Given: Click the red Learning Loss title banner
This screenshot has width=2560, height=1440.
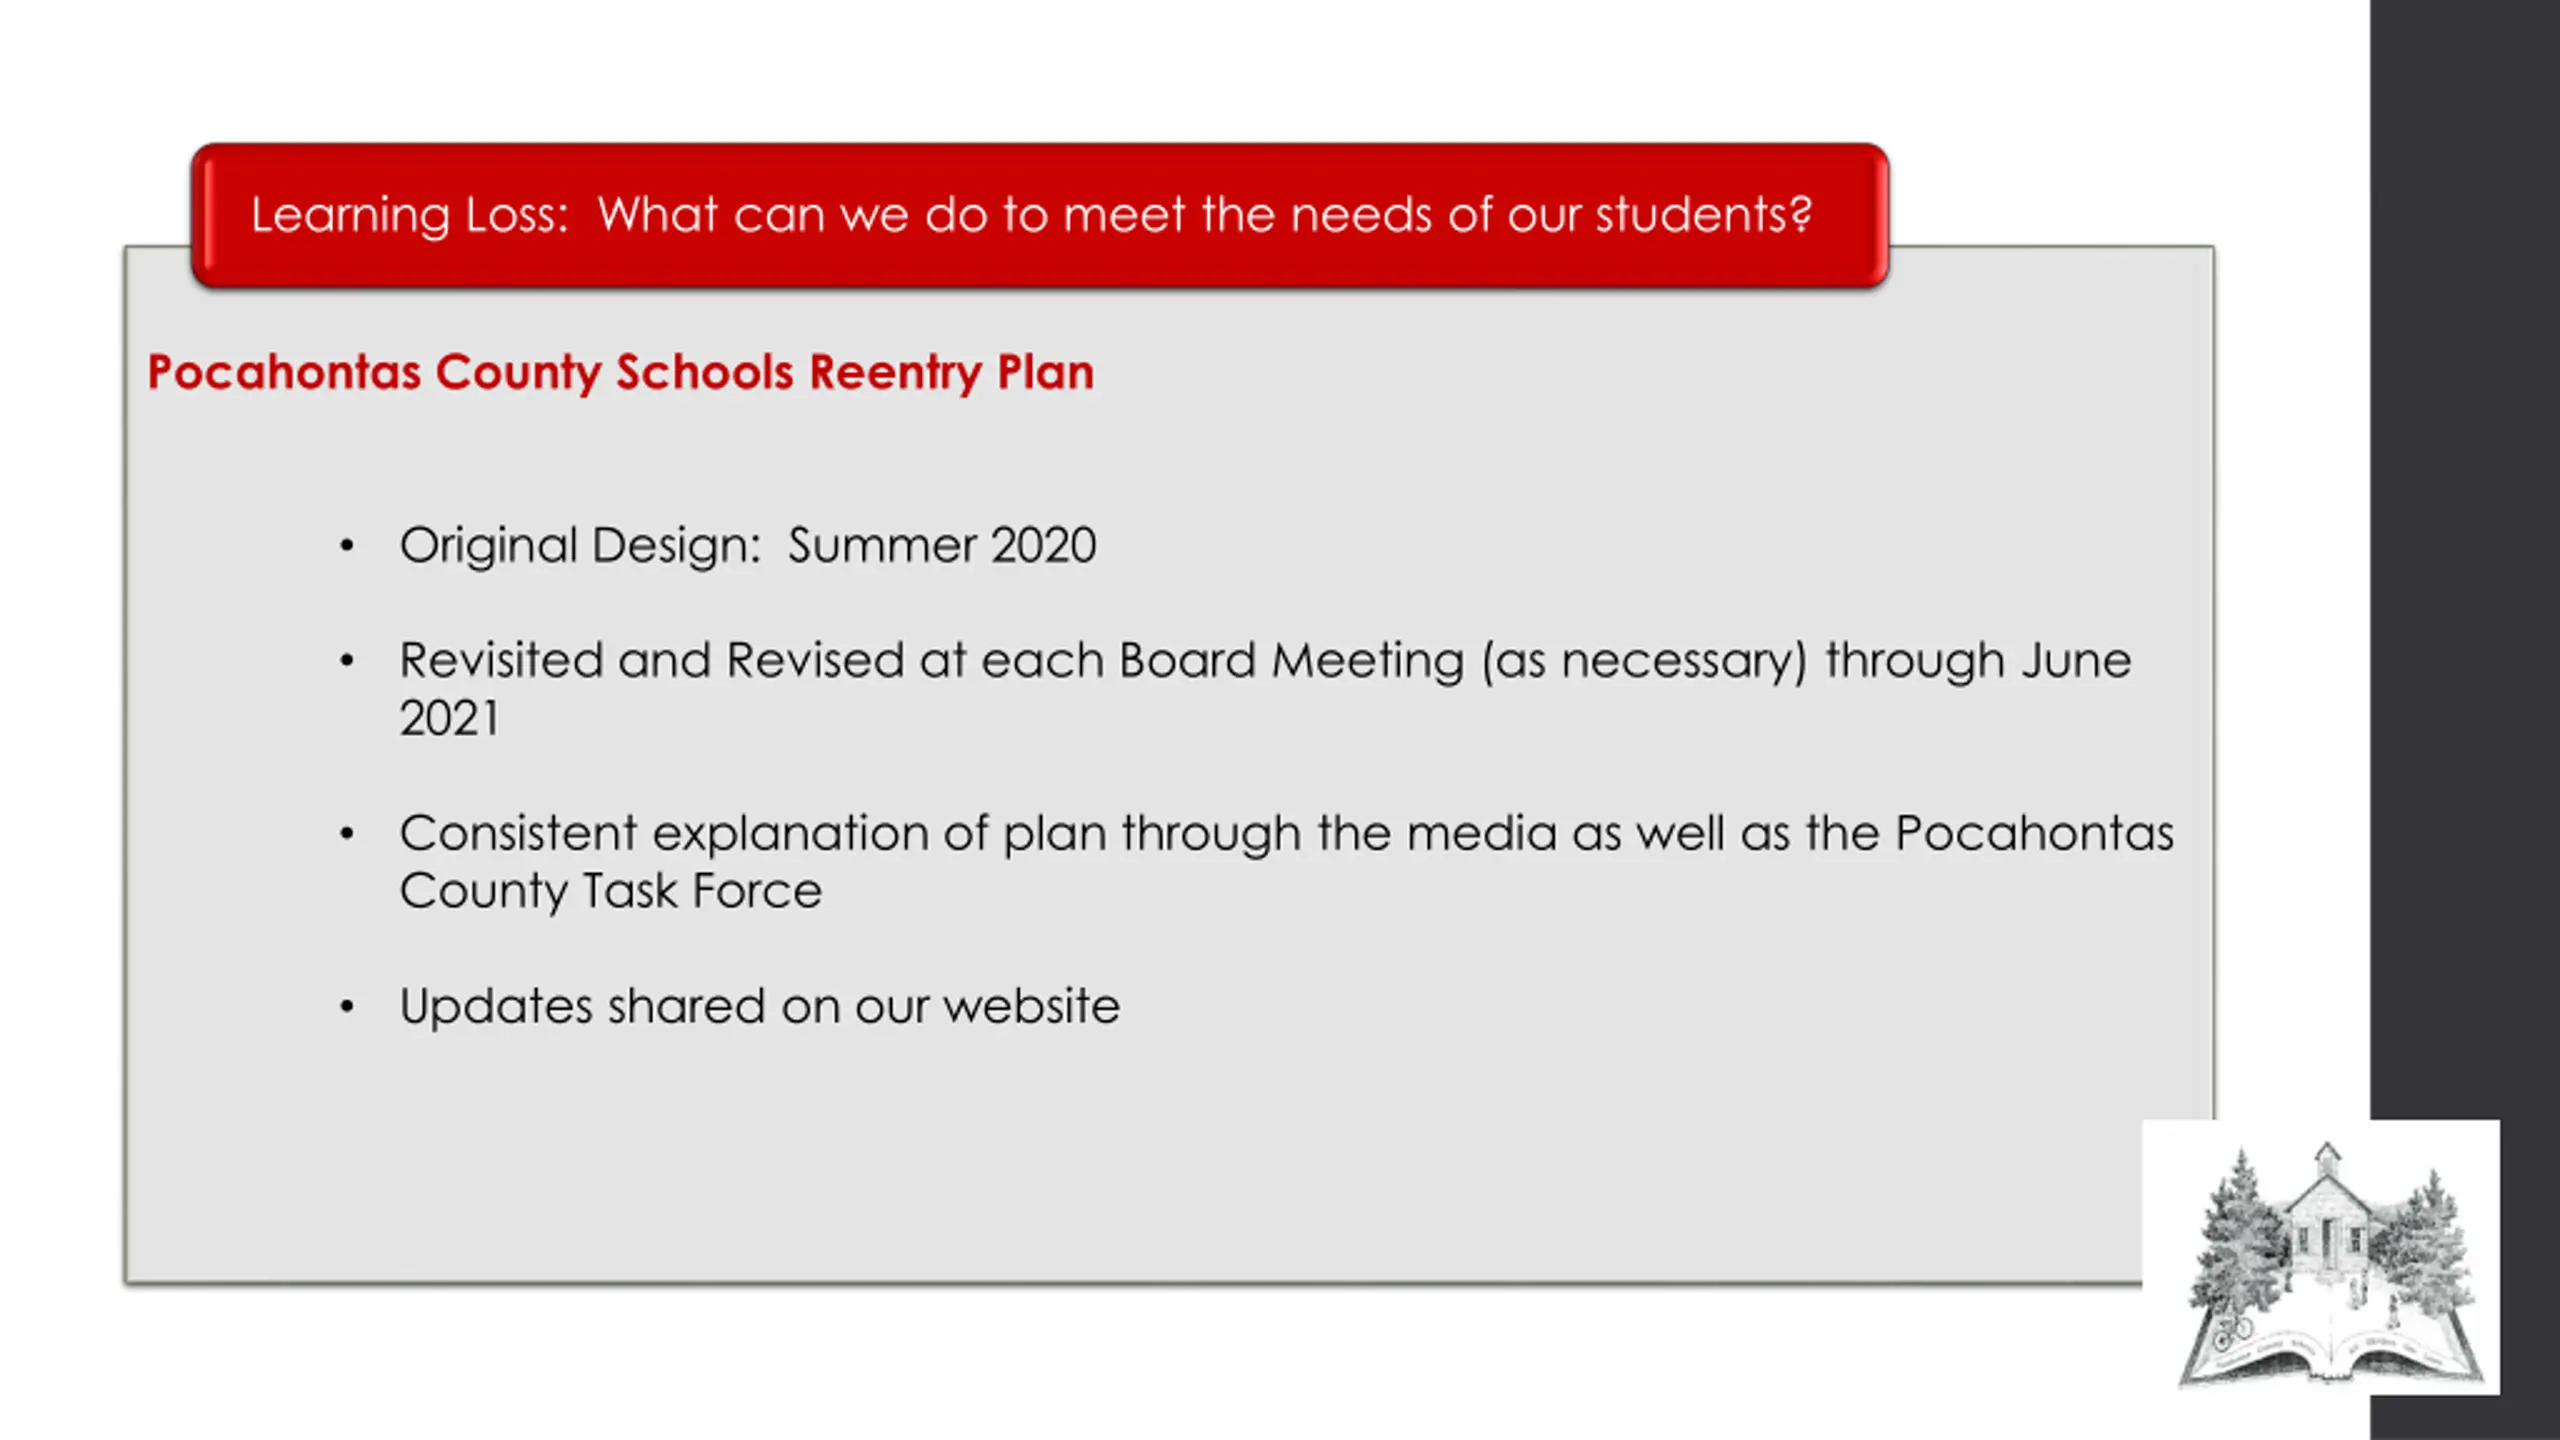Looking at the screenshot, I should tap(1040, 216).
